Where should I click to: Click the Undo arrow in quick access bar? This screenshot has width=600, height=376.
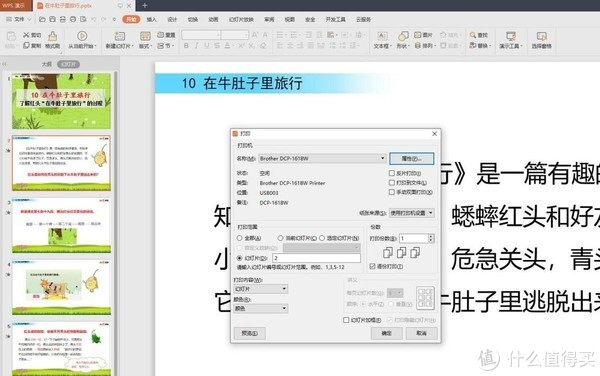93,19
